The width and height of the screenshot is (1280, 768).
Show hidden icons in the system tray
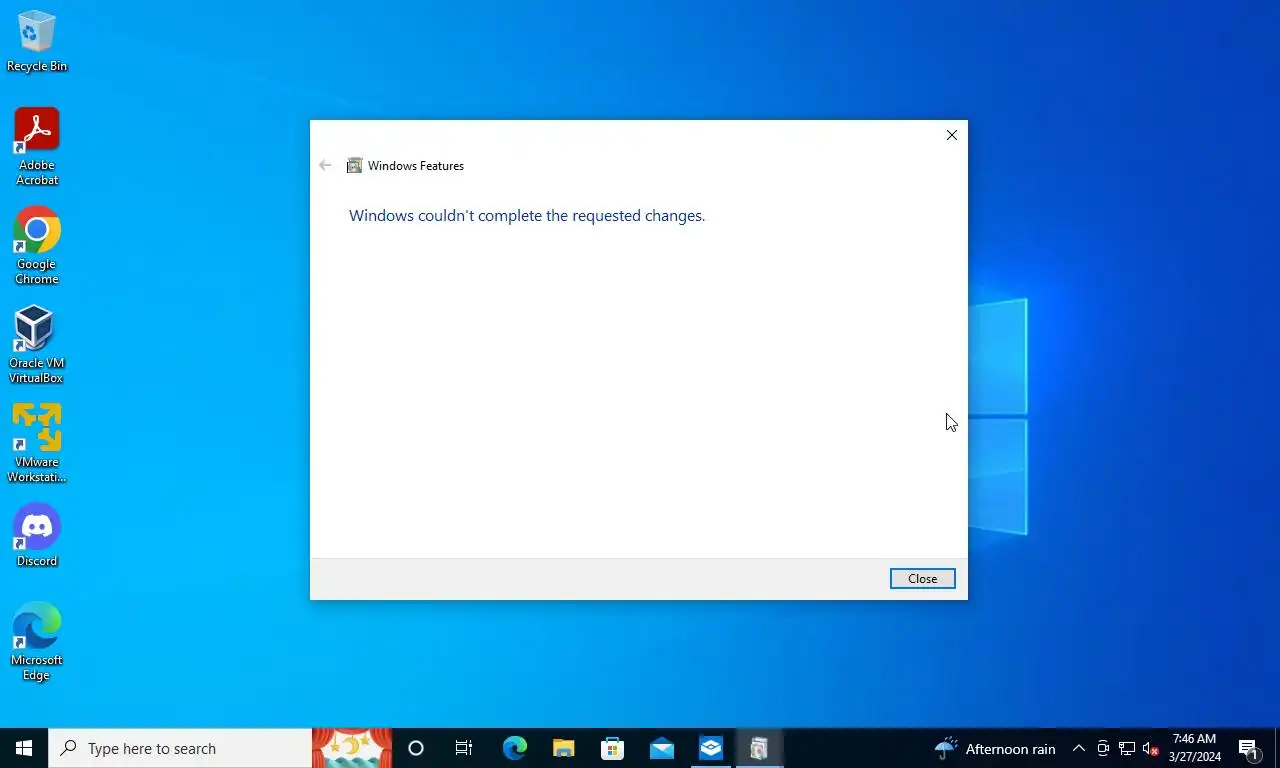point(1079,748)
